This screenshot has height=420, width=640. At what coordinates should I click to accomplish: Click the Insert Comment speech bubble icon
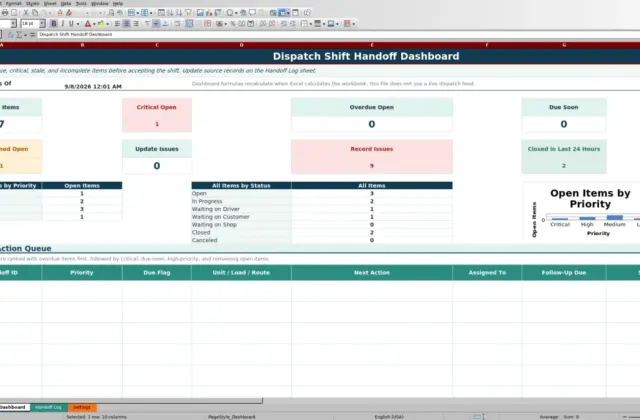253,13
